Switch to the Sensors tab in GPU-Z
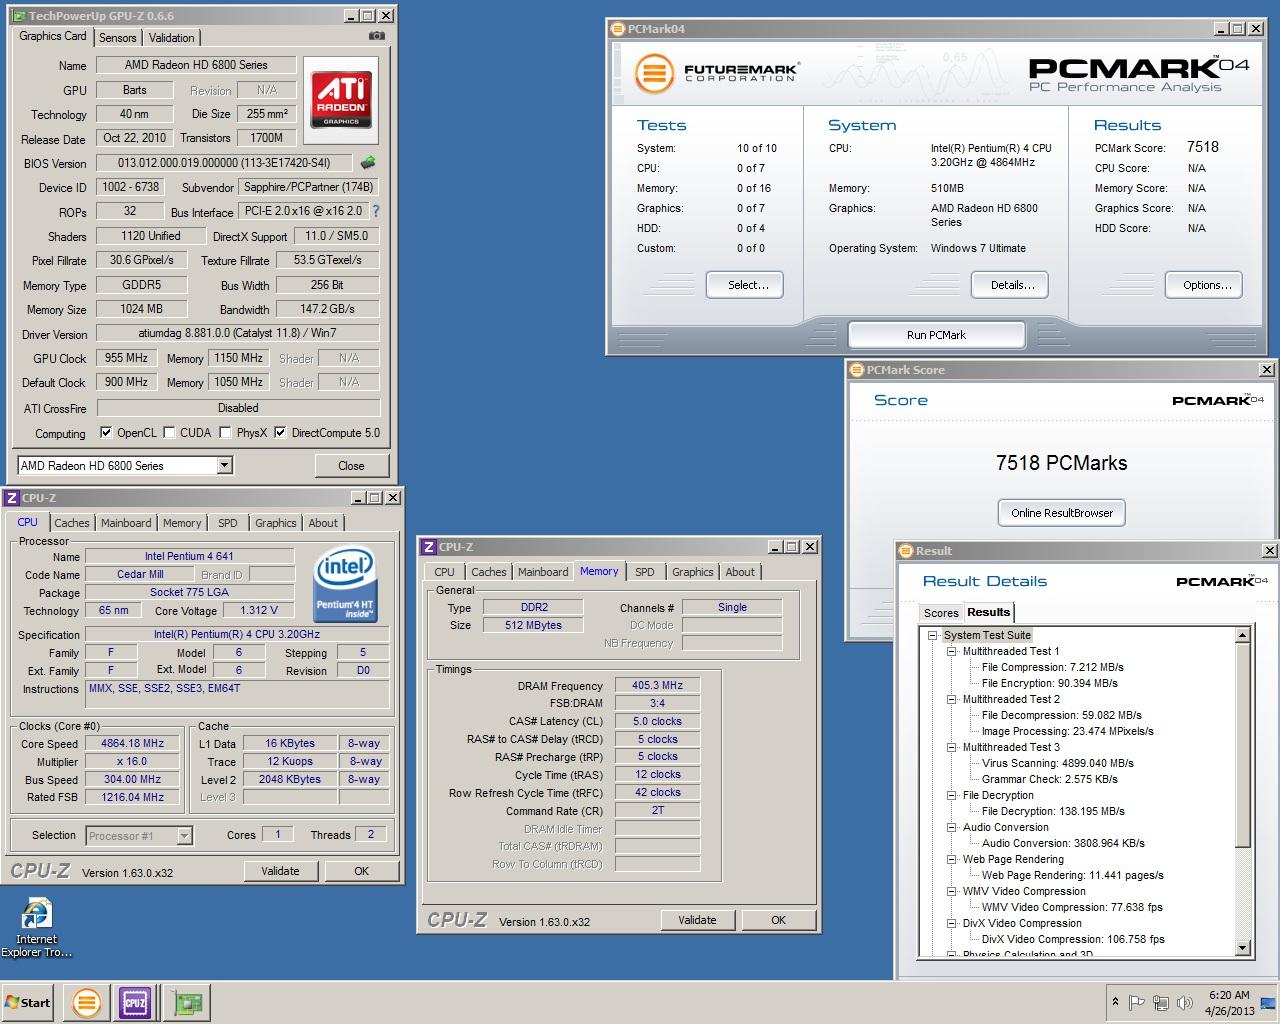 117,38
